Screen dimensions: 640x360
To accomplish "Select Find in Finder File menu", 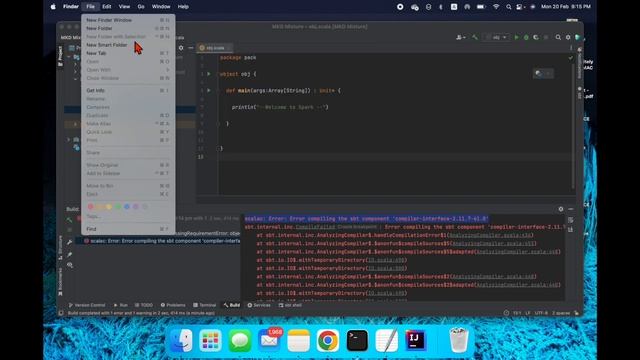I will pos(128,229).
